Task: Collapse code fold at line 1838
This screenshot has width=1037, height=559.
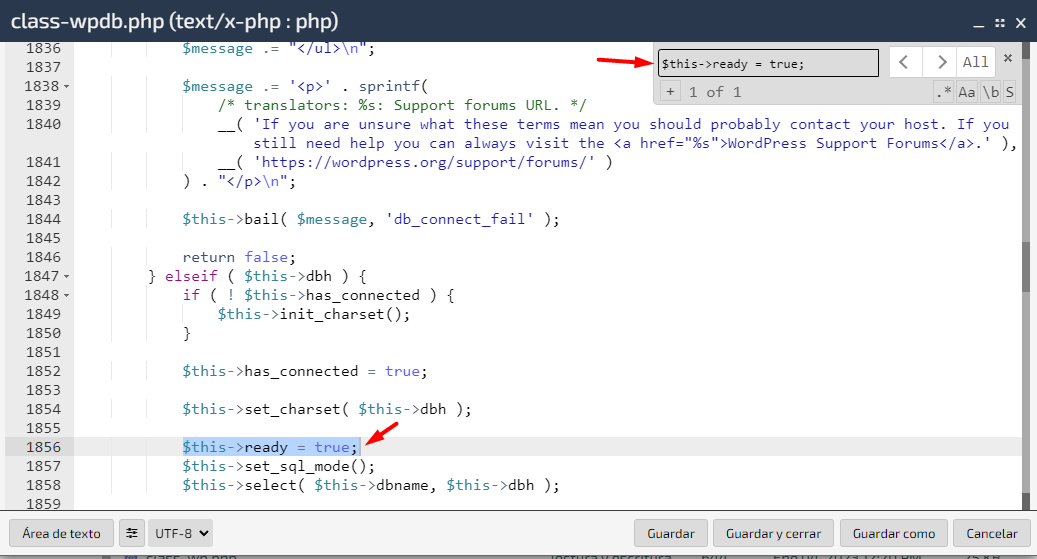Action: (x=67, y=86)
